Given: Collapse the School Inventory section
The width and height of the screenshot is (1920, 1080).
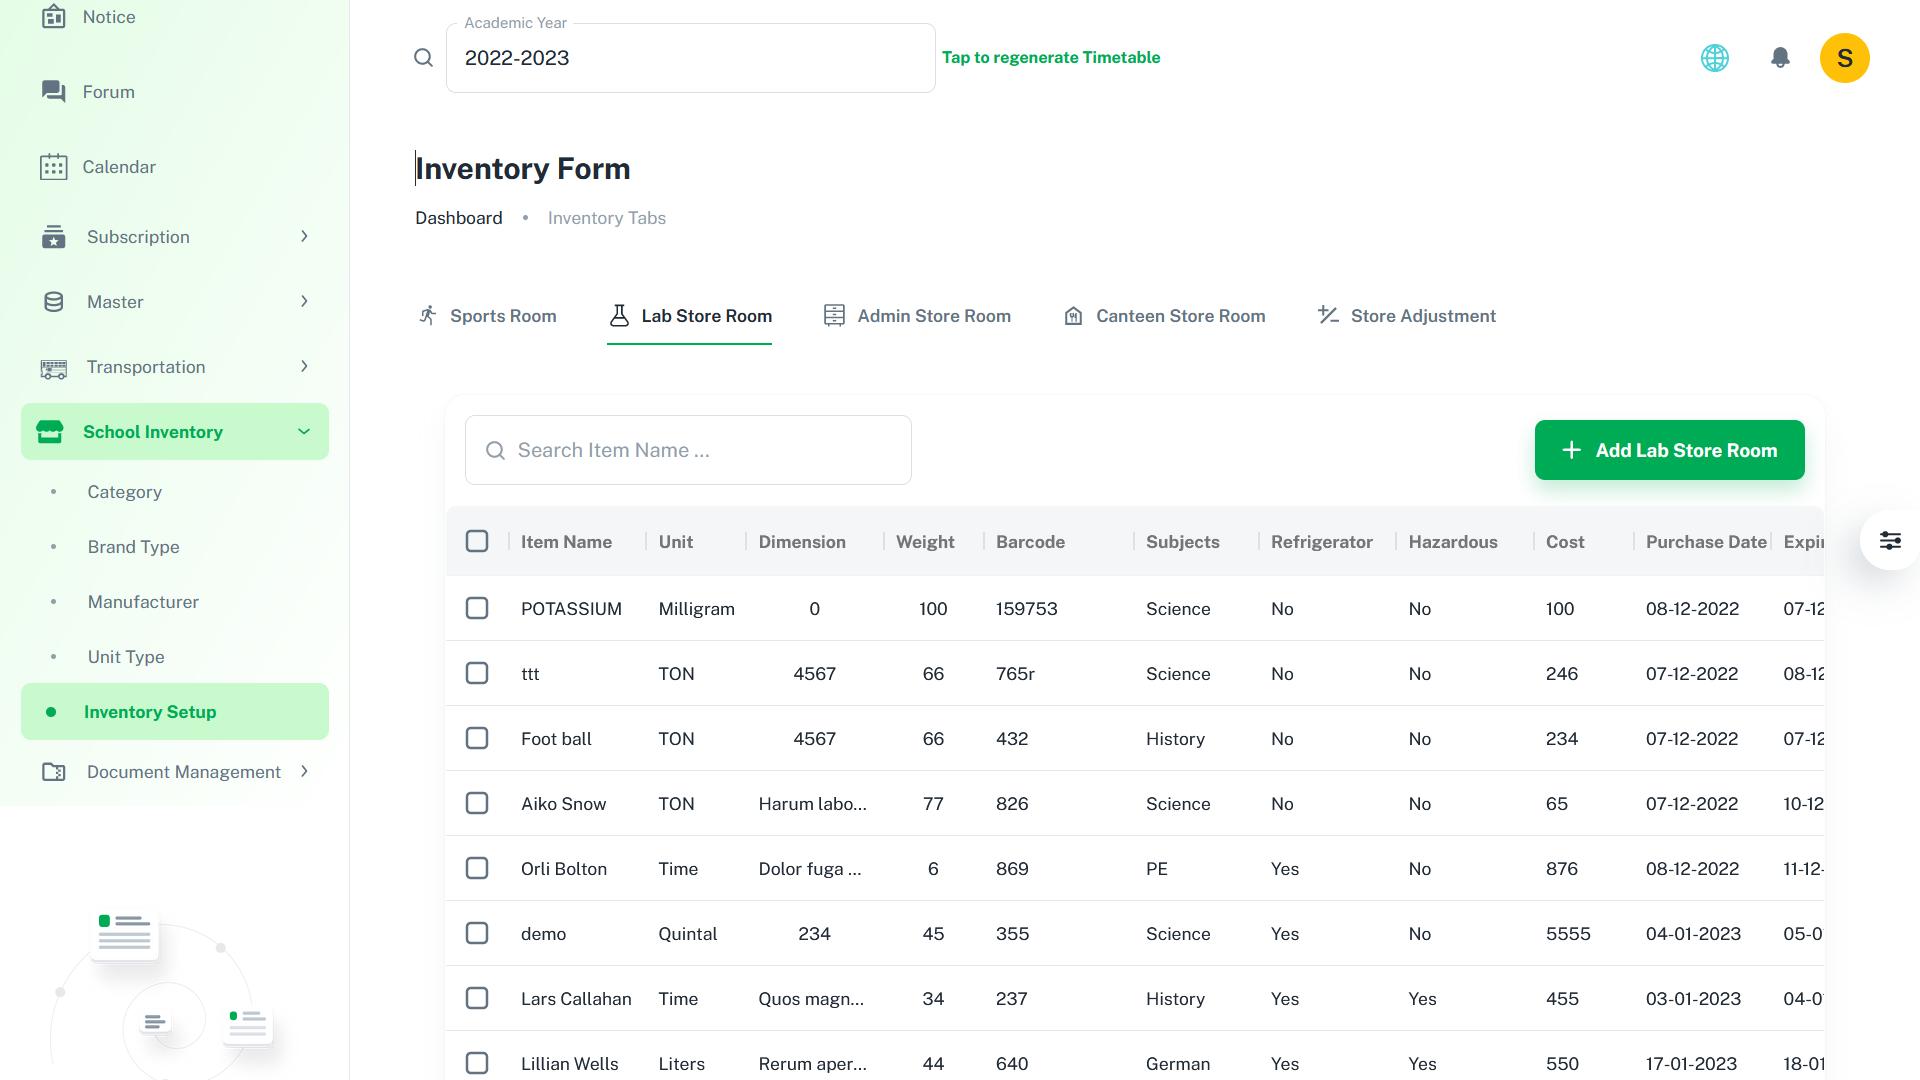Looking at the screenshot, I should 304,432.
